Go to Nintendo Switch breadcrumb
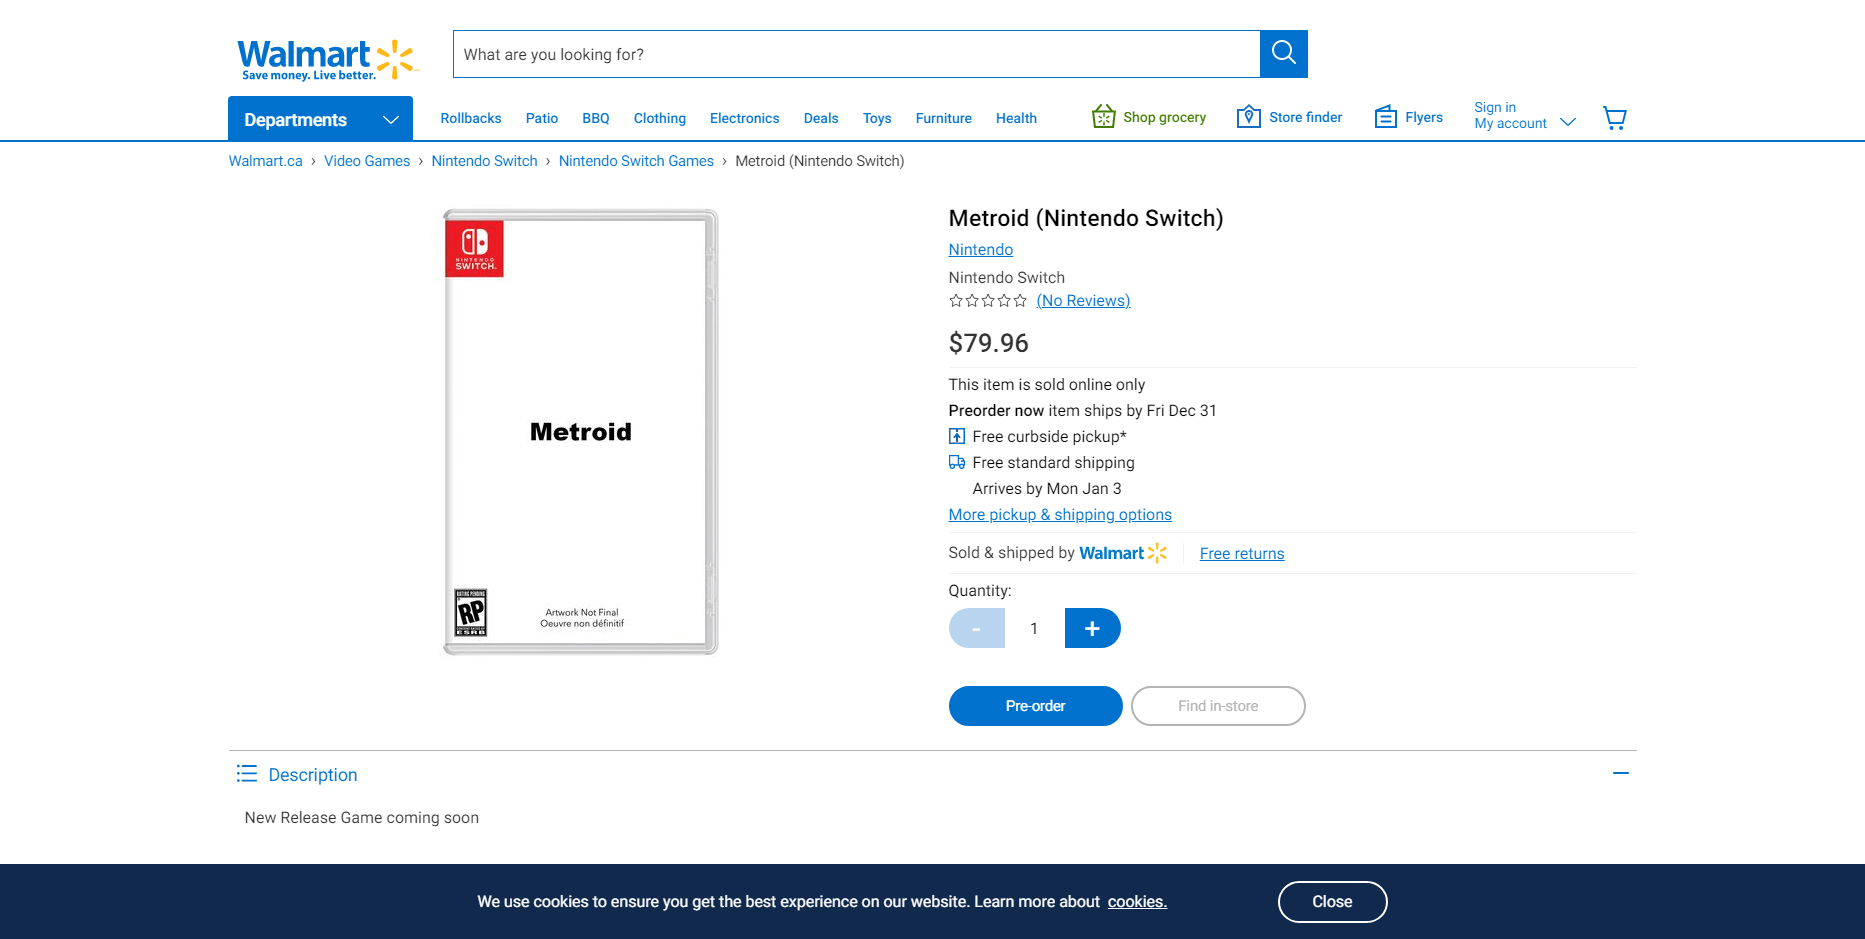 [485, 161]
